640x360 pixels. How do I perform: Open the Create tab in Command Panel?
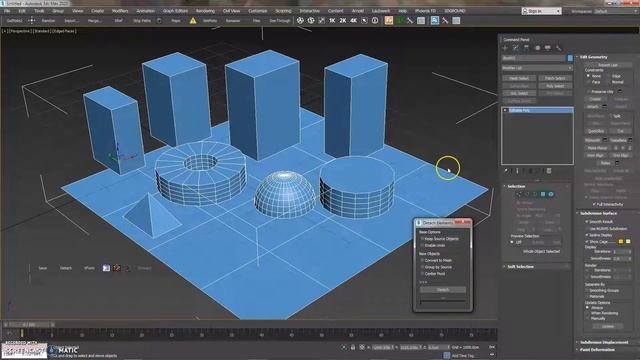[505, 48]
